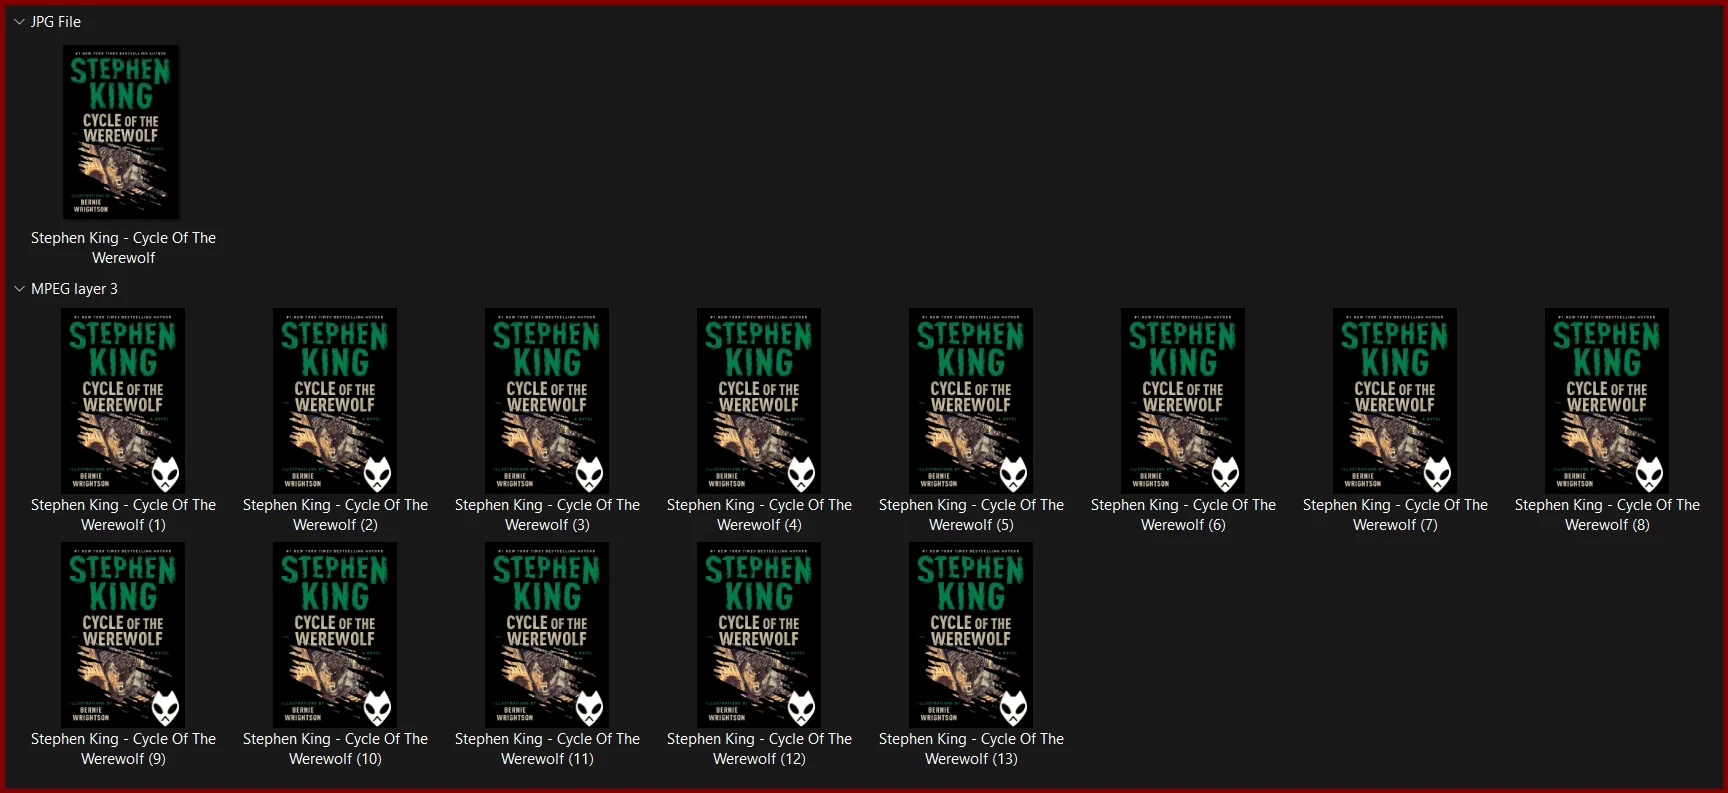This screenshot has width=1728, height=793.
Task: Click the 'JPG File' group header label
Action: tap(56, 21)
